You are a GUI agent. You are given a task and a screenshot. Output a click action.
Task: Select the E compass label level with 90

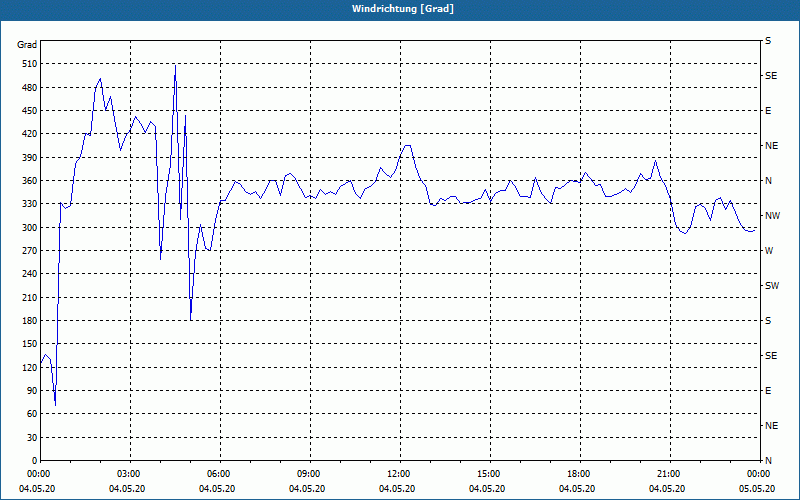768,391
